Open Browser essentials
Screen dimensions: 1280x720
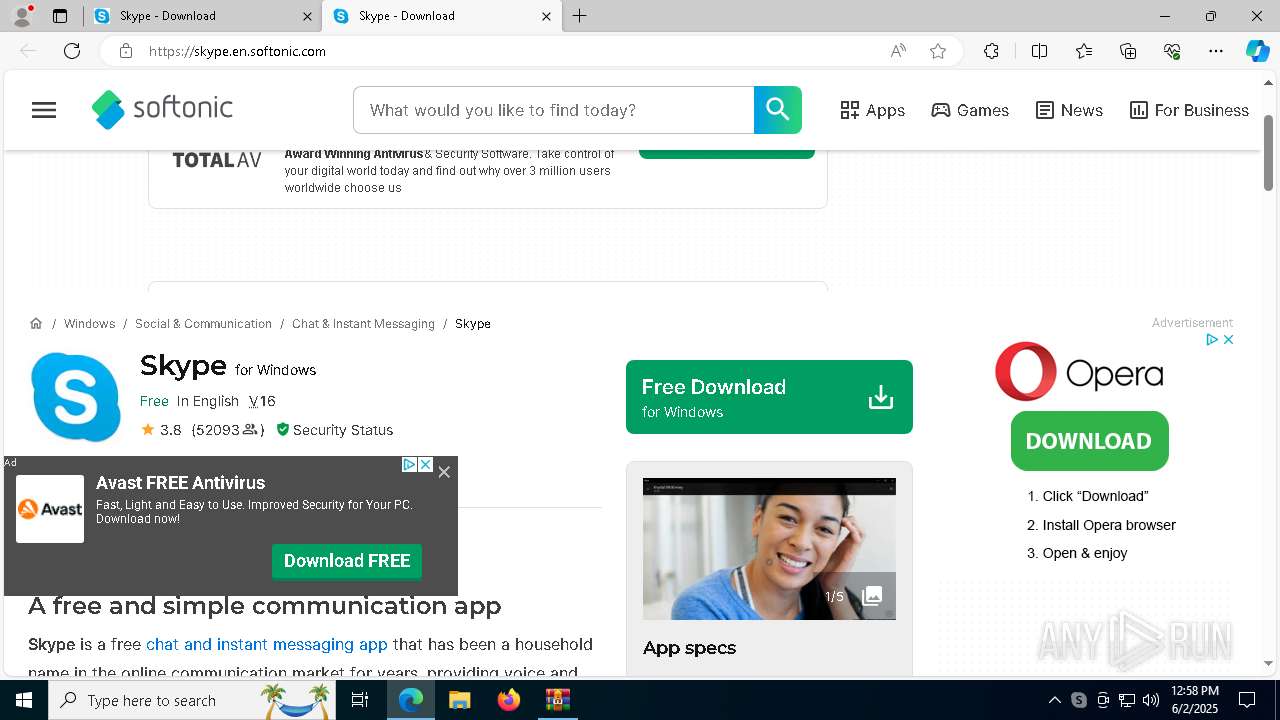[1172, 51]
